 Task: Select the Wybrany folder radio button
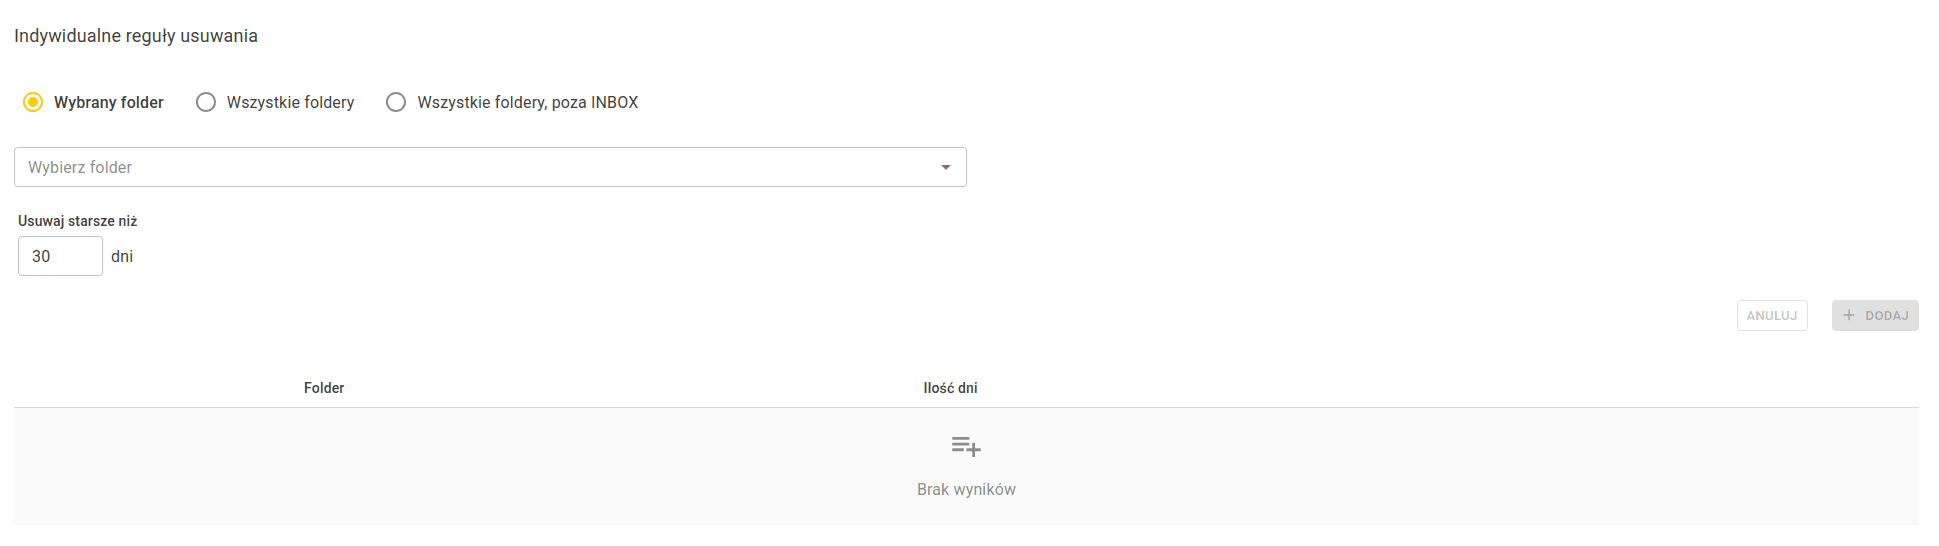pyautogui.click(x=33, y=102)
